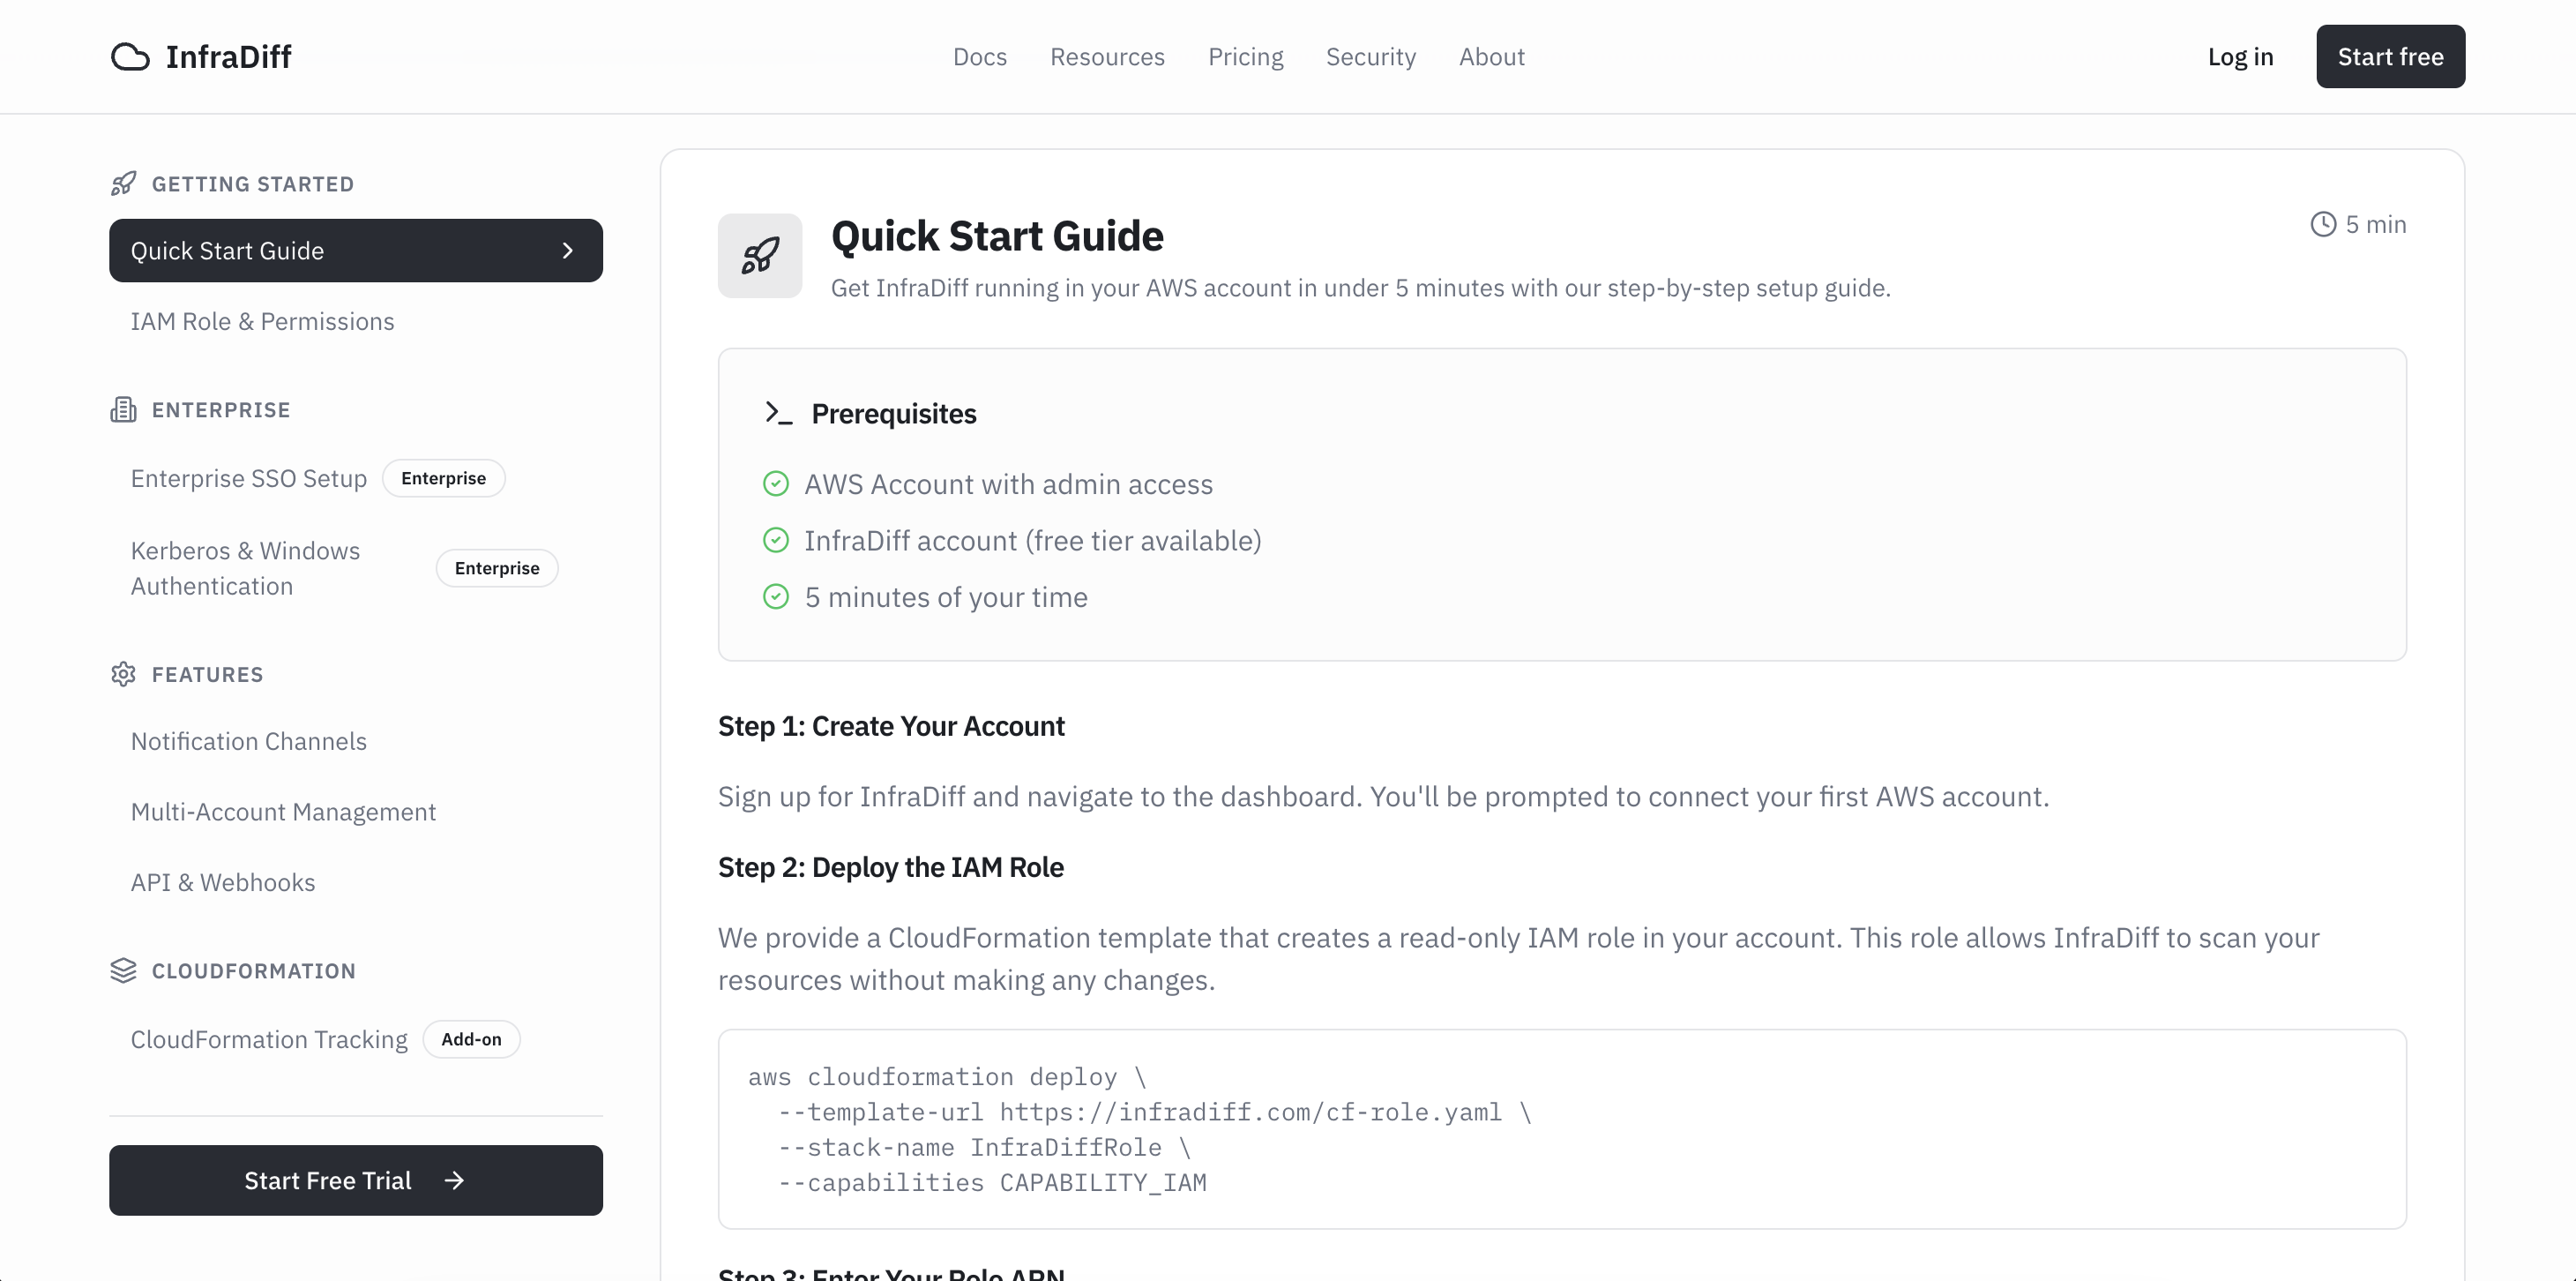This screenshot has width=2576, height=1281.
Task: Click the InfraDiff account free tier checkmark
Action: click(776, 541)
